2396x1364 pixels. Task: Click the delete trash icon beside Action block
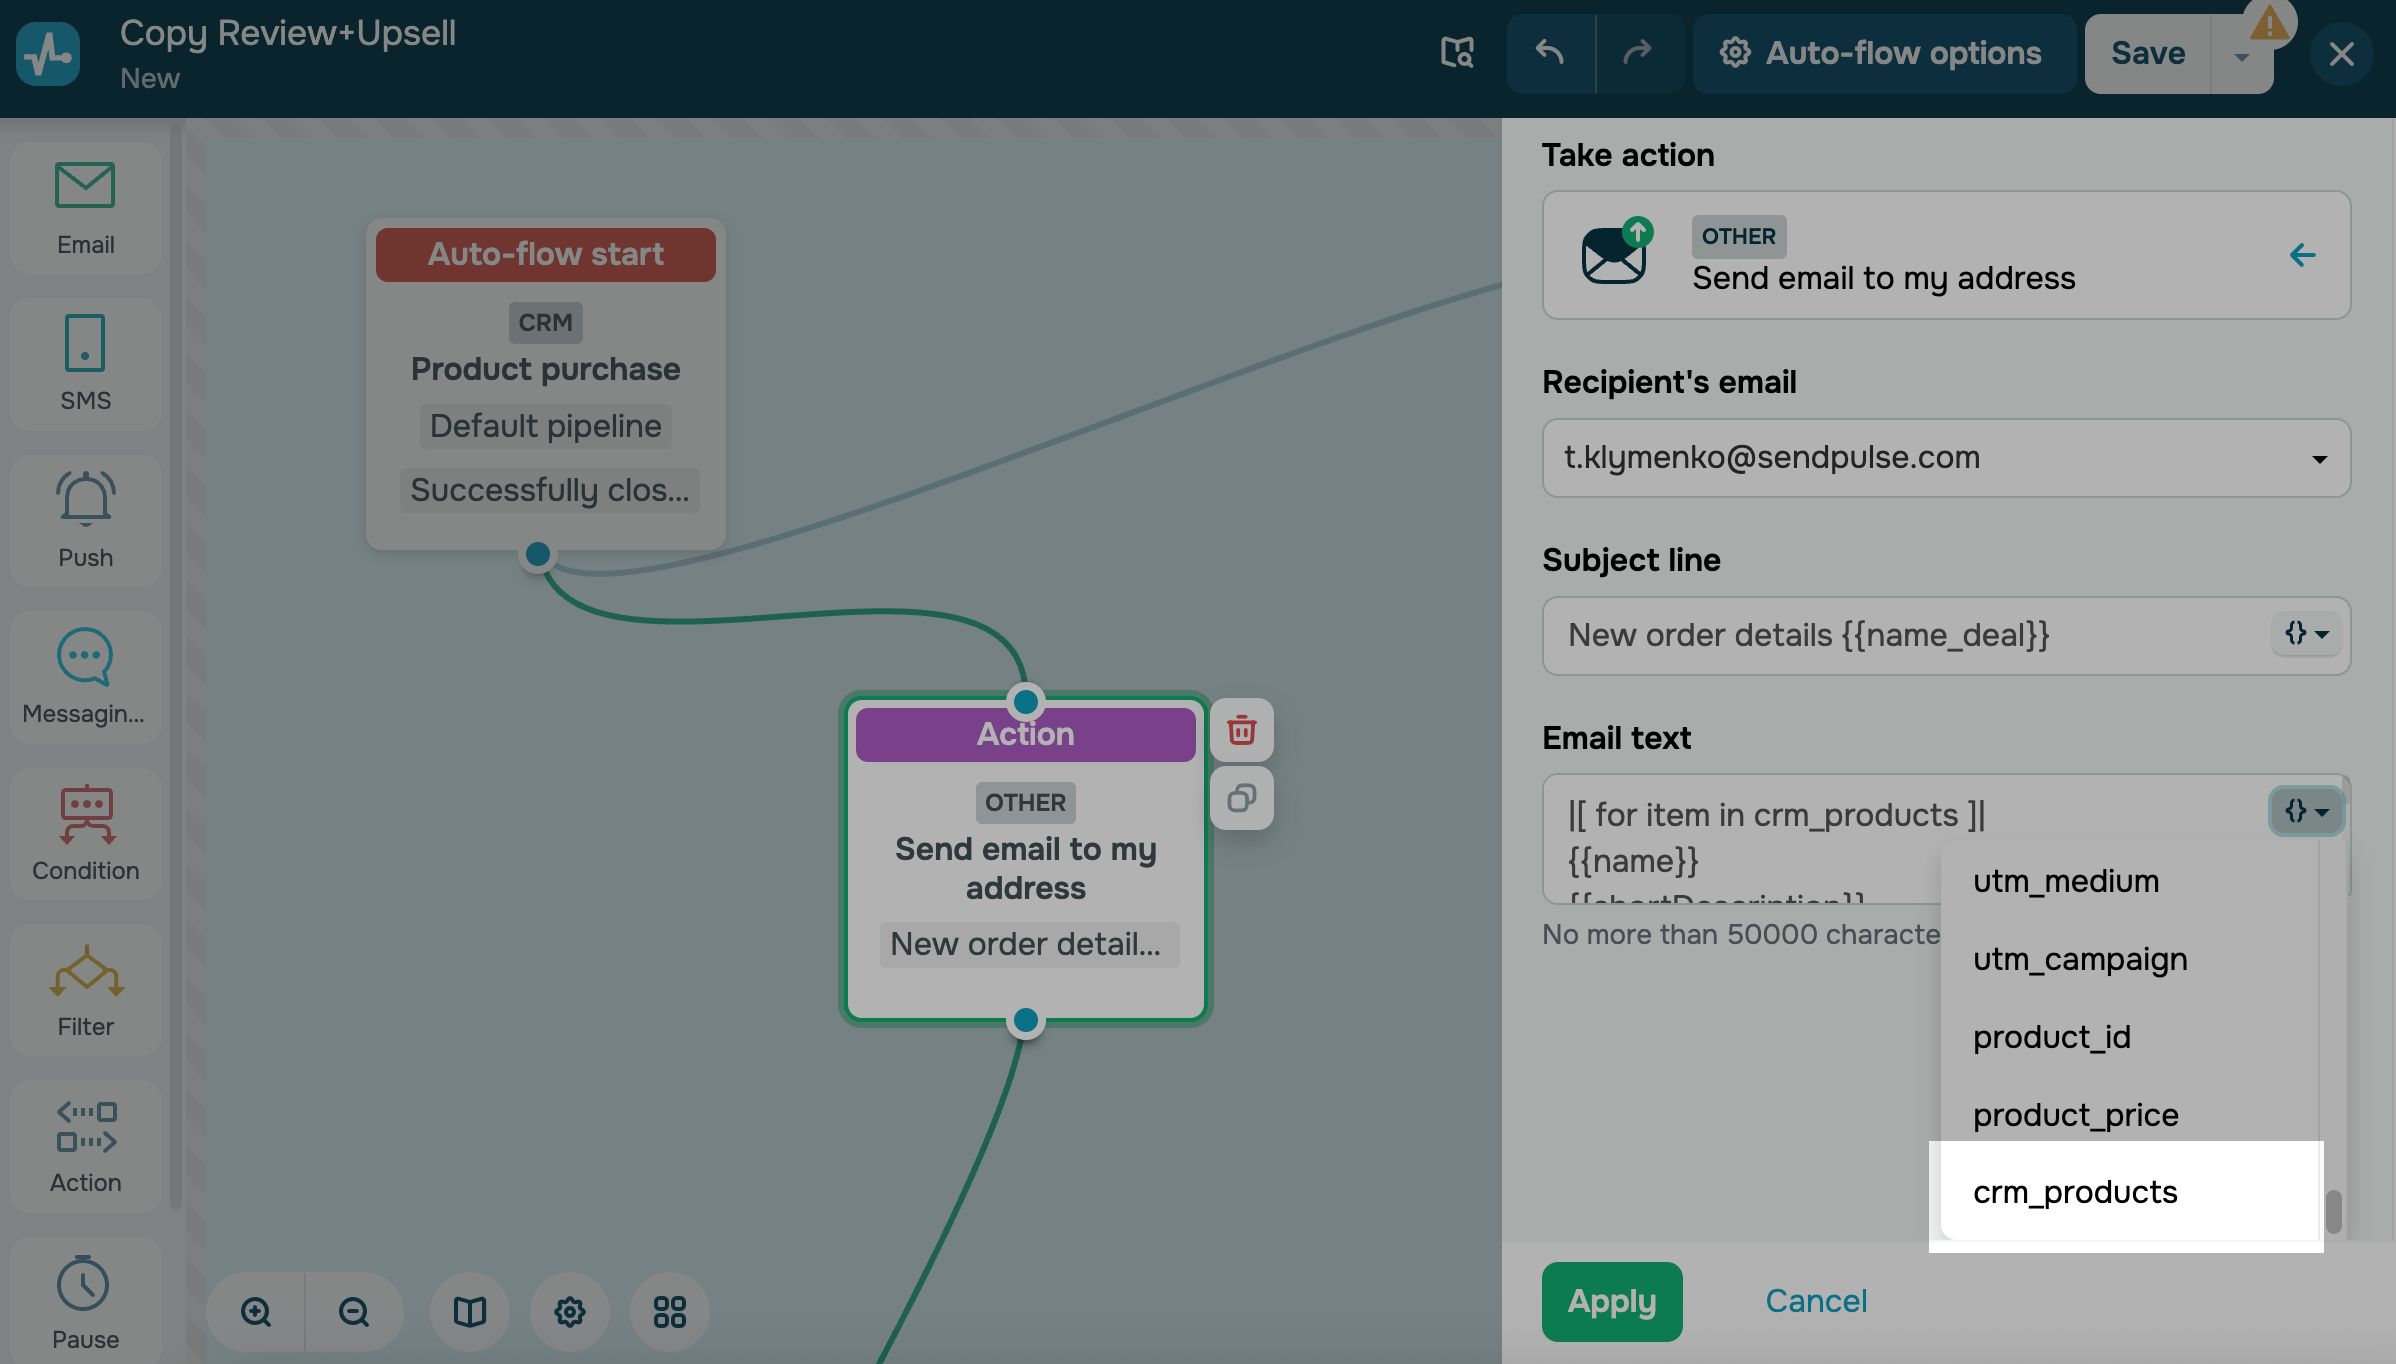(1241, 730)
